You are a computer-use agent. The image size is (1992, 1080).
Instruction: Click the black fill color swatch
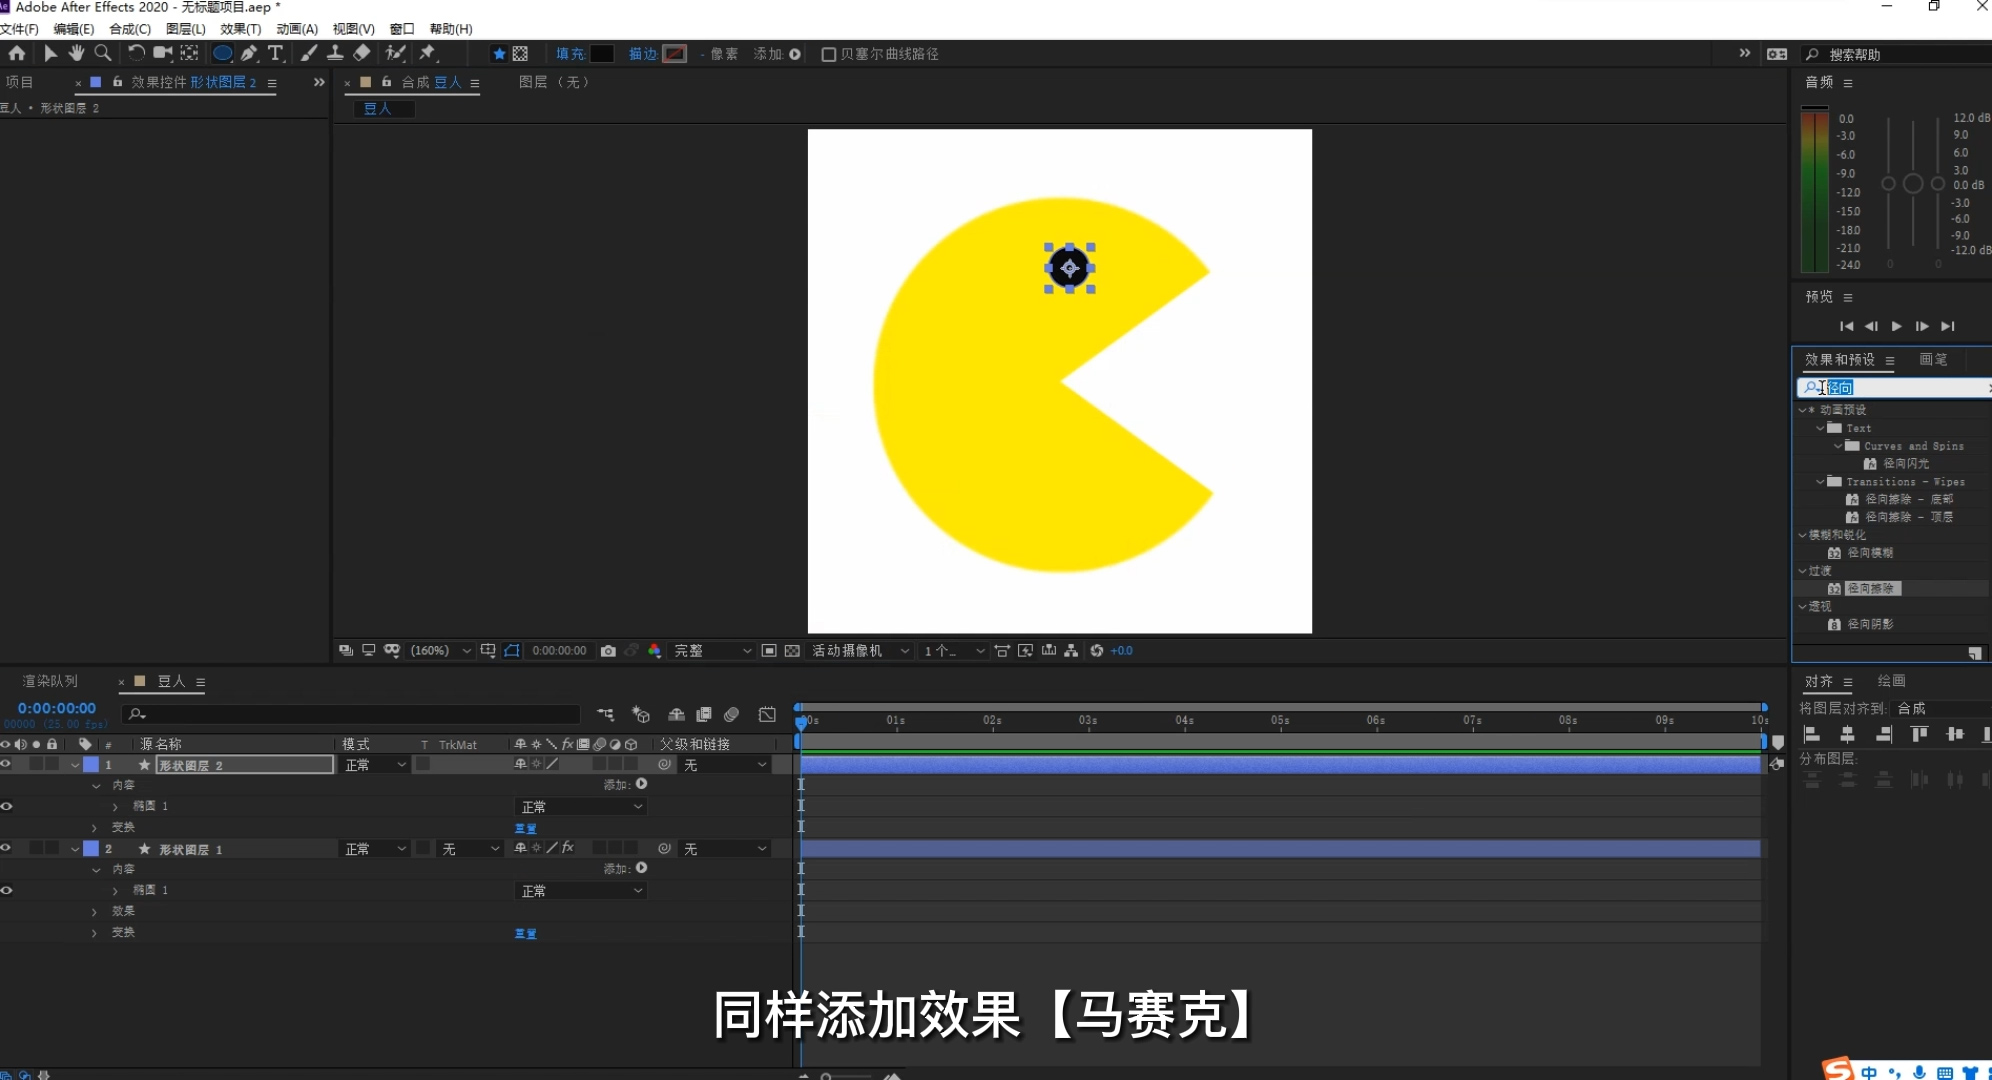point(602,54)
